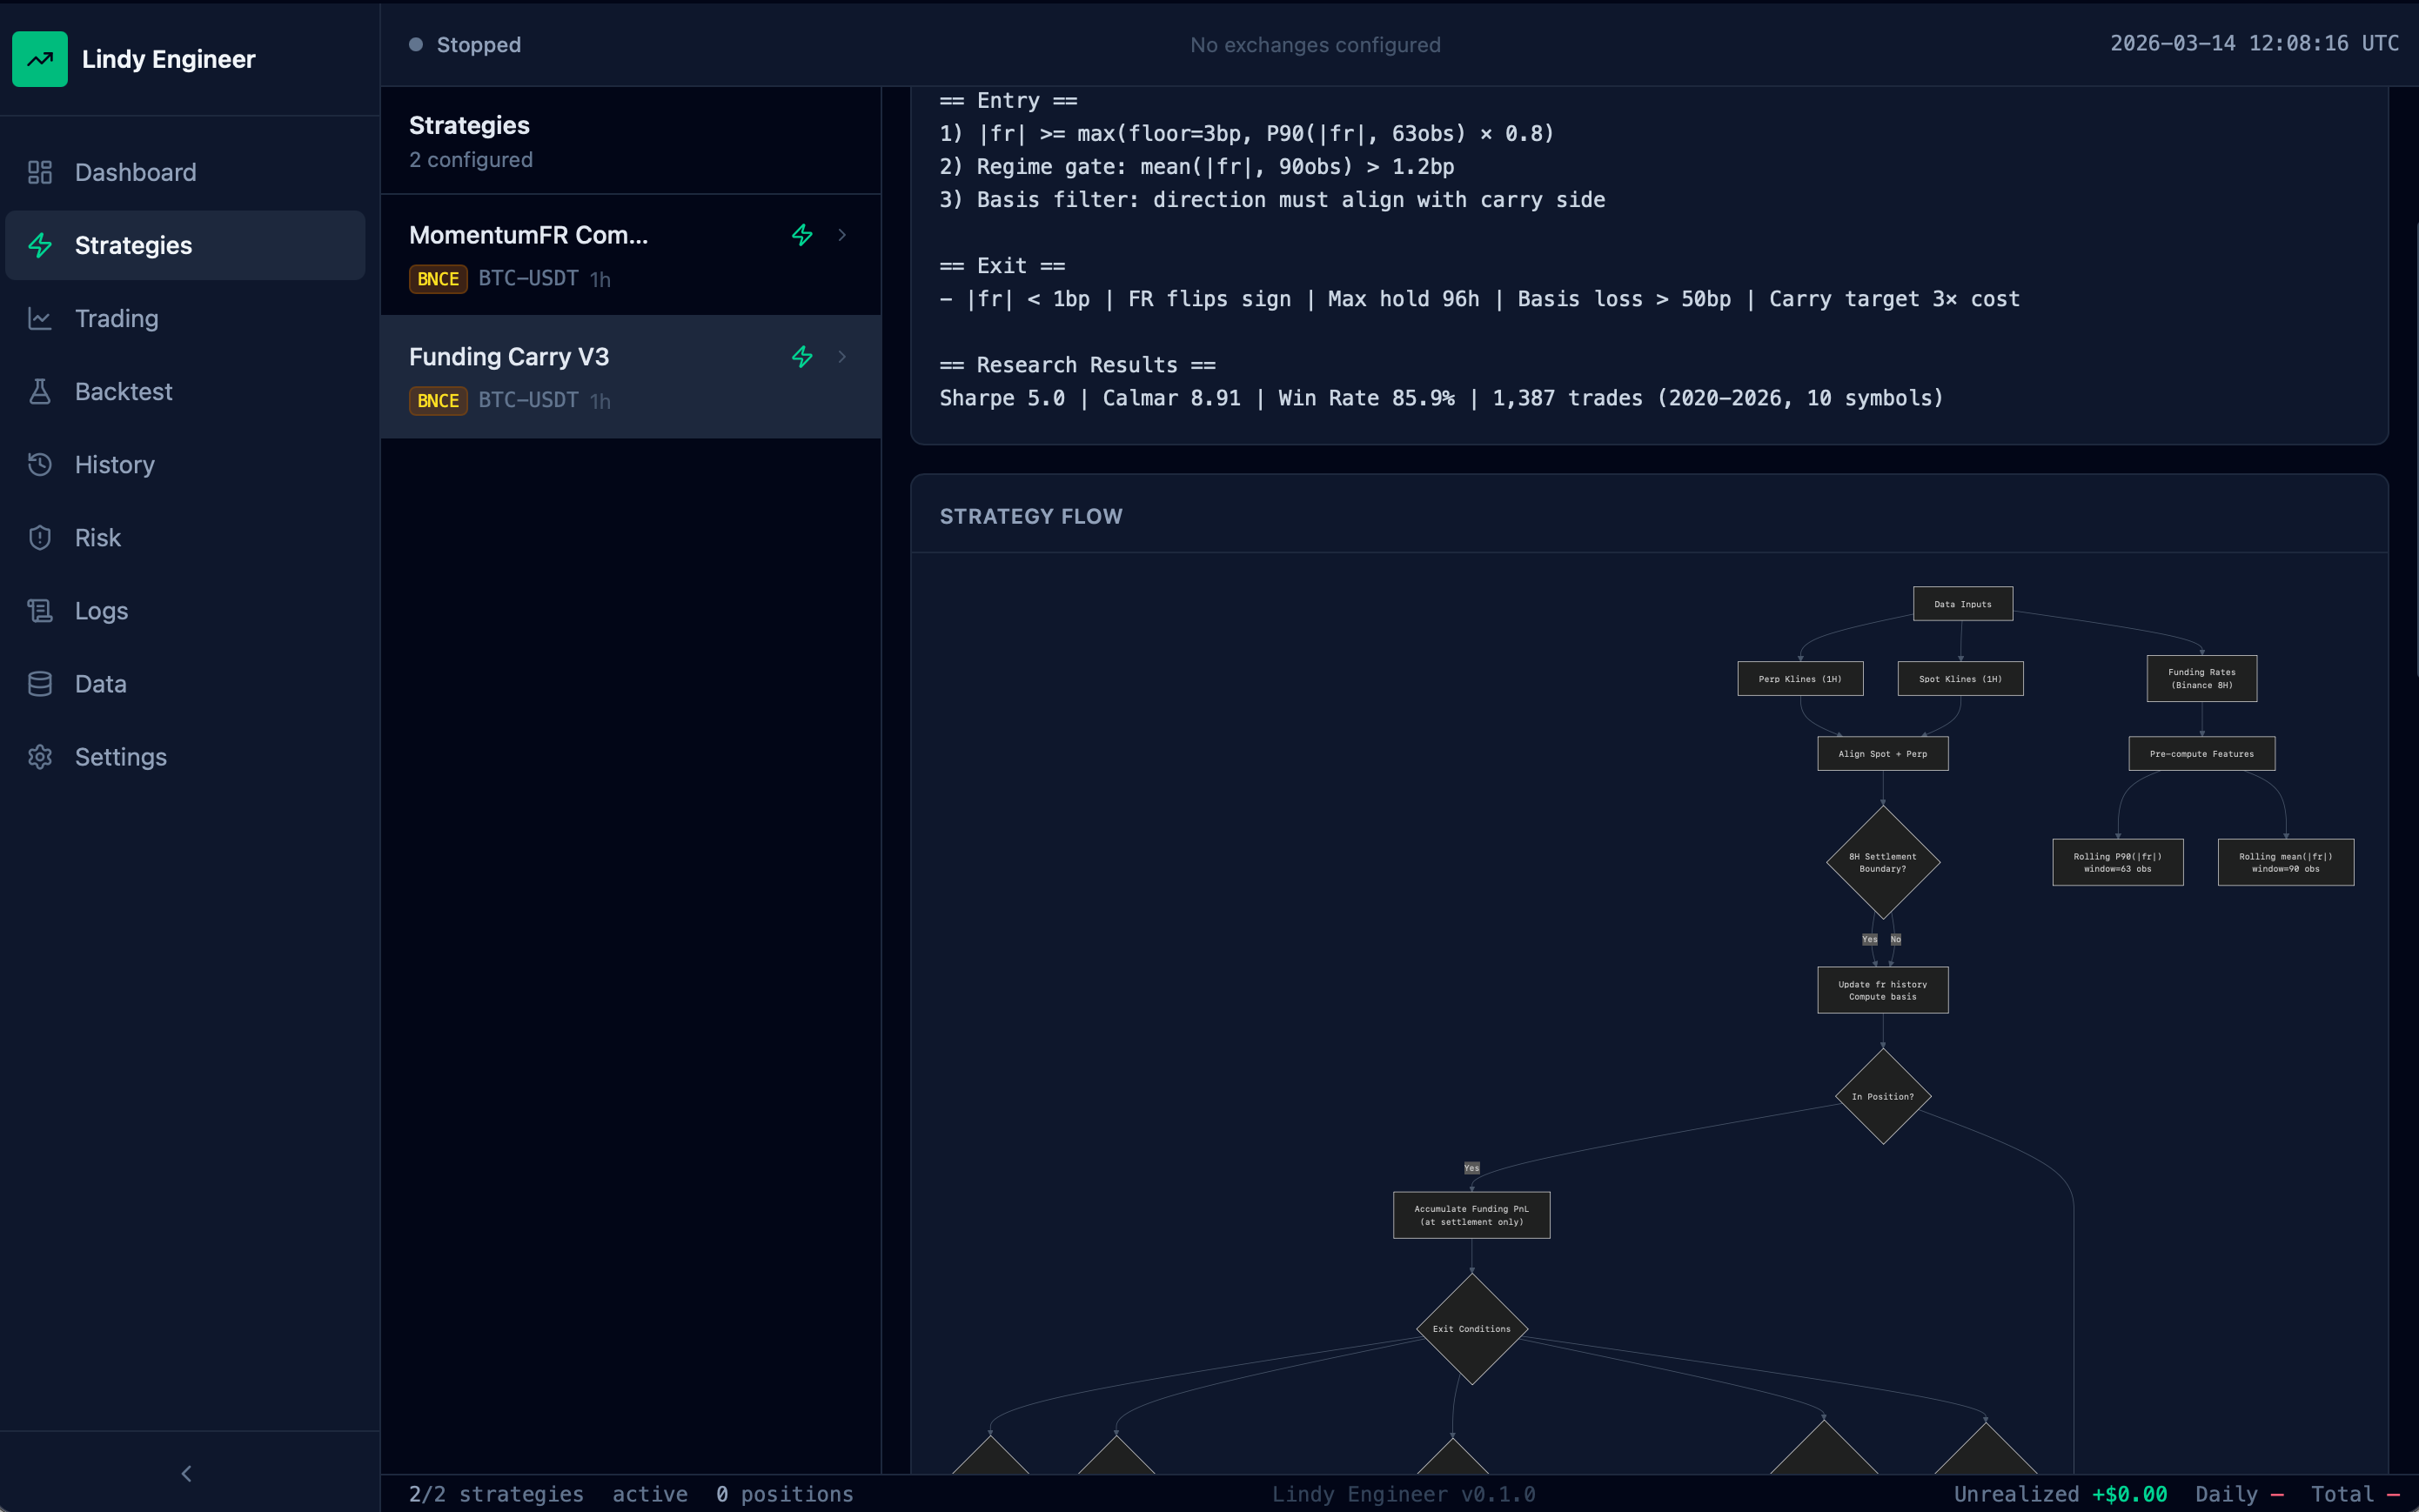
Task: Expand Funding Carry V3 chevron arrow
Action: 842,357
